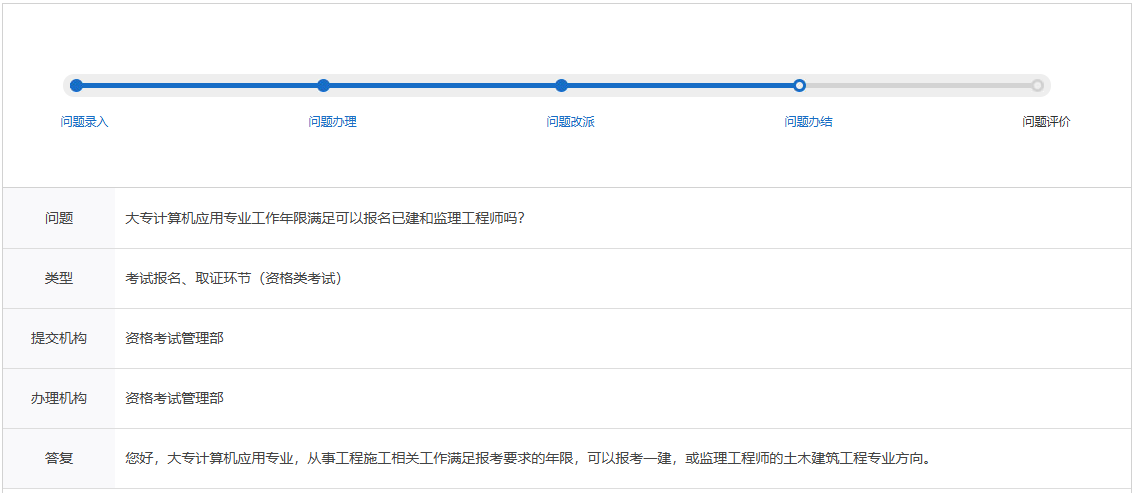Select the 提交机构 row header cell
The height and width of the screenshot is (493, 1135).
[59, 338]
